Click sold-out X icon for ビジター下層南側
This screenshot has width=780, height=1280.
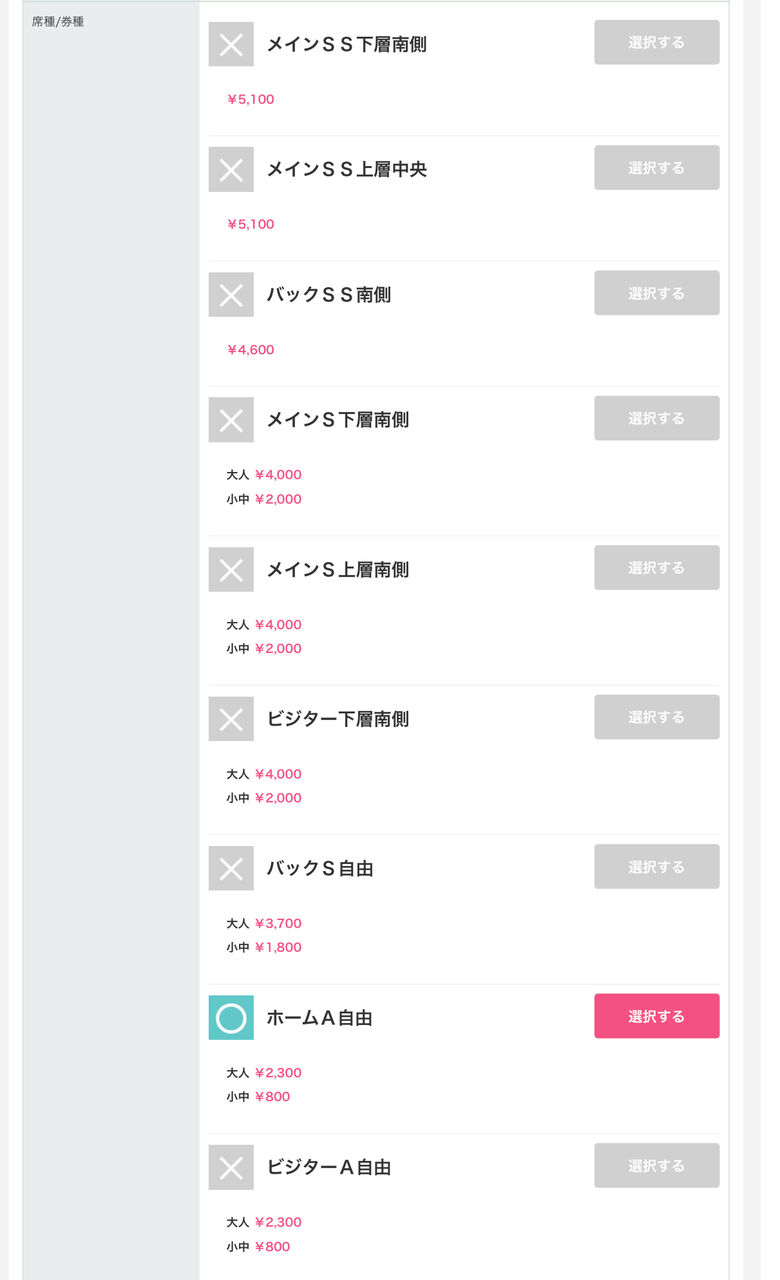(231, 719)
